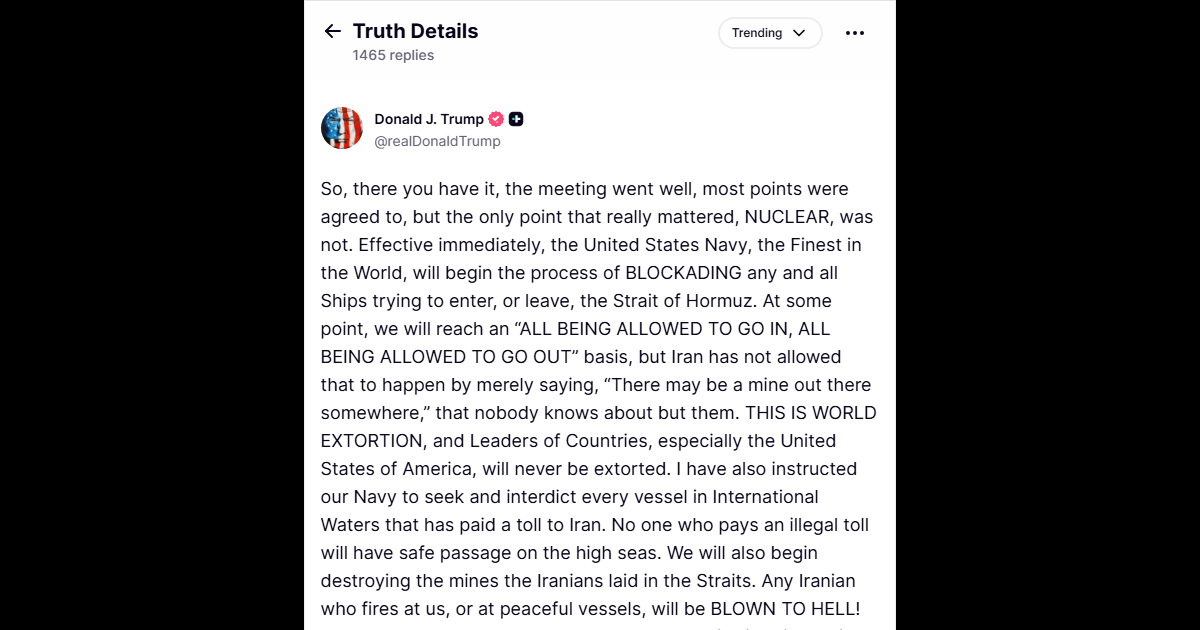Image resolution: width=1200 pixels, height=630 pixels.
Task: Expand the Trending sort dropdown
Action: point(769,33)
